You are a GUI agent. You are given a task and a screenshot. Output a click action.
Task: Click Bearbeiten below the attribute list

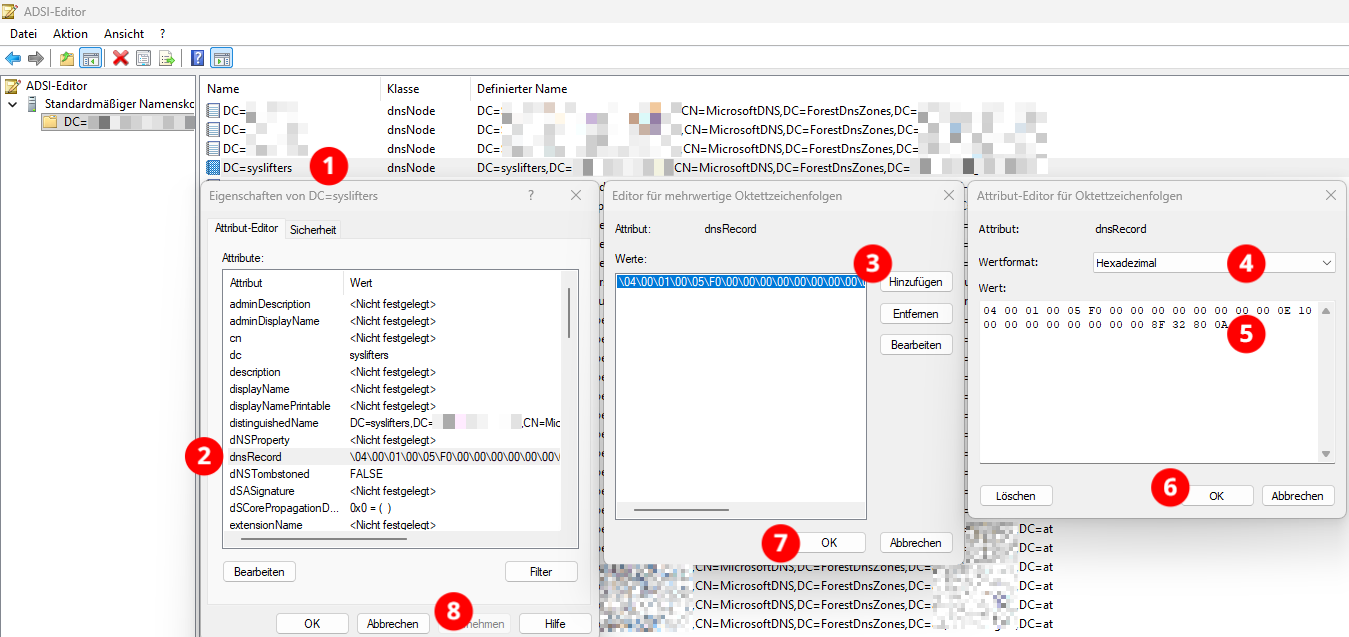[x=259, y=572]
